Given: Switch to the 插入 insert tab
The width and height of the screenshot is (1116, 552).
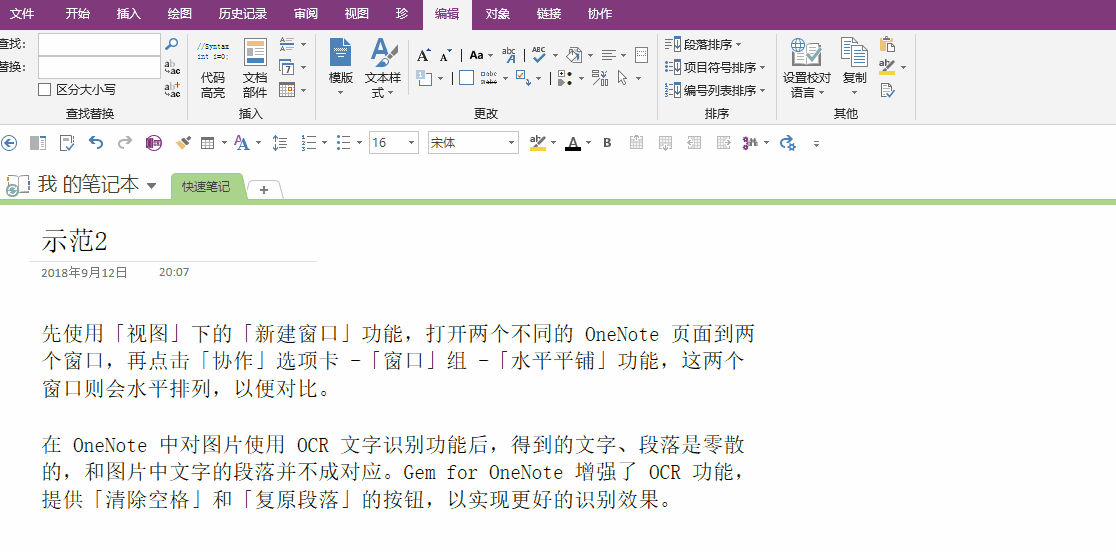Looking at the screenshot, I should (x=129, y=14).
